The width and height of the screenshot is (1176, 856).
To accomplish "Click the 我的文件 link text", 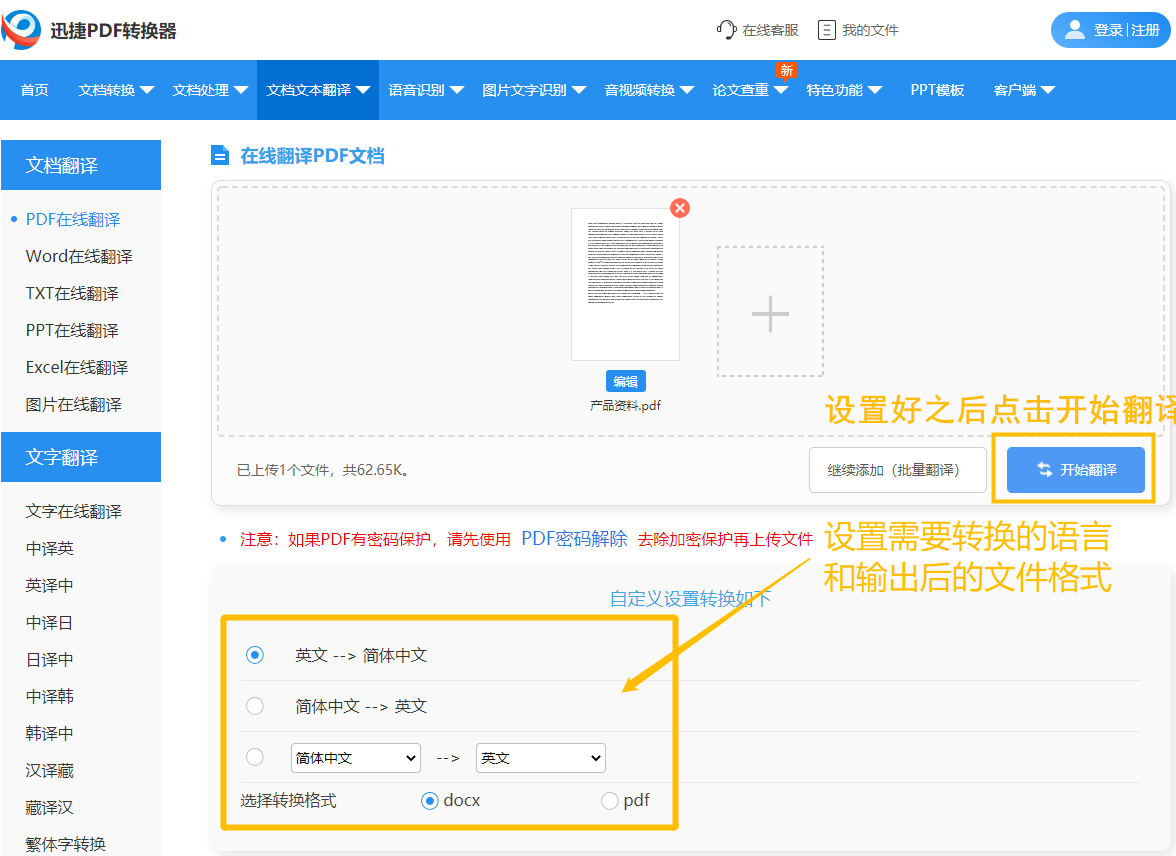I will pos(870,30).
